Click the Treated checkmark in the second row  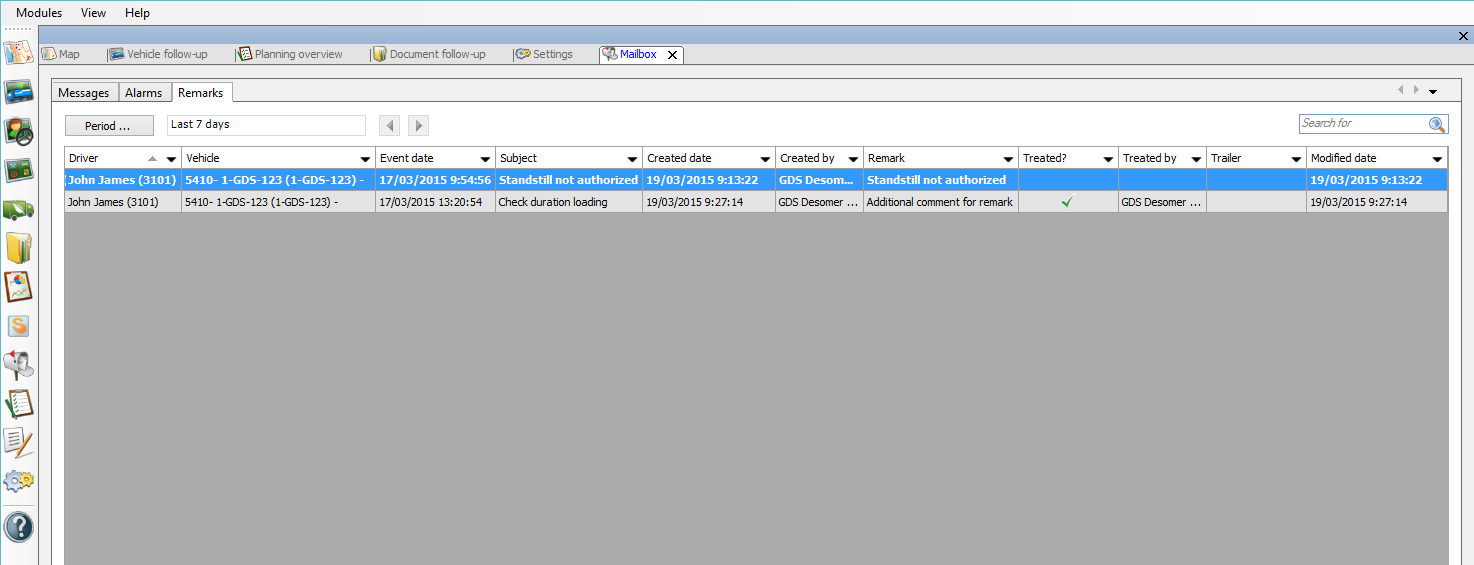pyautogui.click(x=1067, y=202)
